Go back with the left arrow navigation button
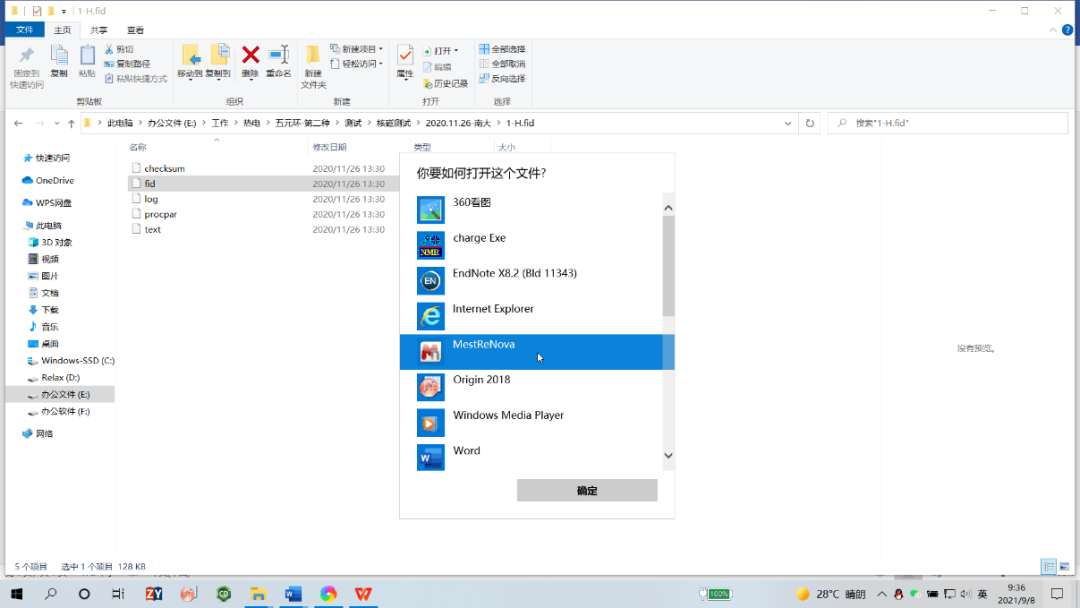This screenshot has width=1080, height=608. tap(19, 123)
